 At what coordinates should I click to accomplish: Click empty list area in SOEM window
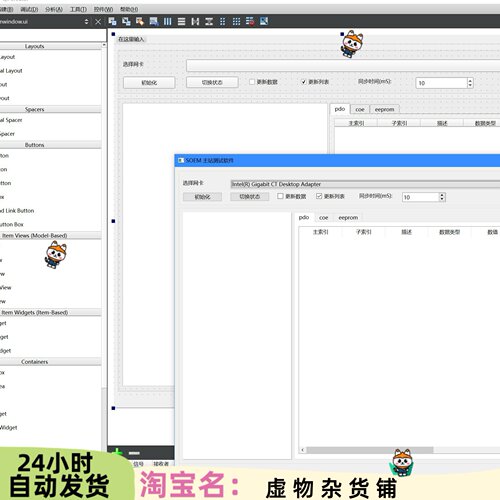[x=237, y=335]
